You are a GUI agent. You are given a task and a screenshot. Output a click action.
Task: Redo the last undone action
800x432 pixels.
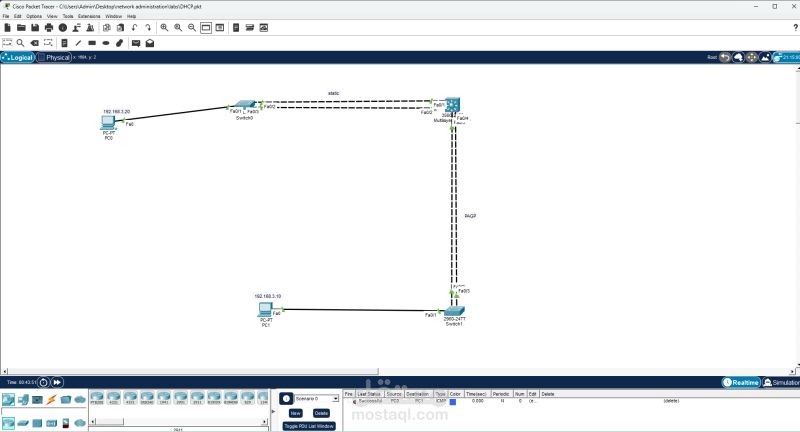148,28
